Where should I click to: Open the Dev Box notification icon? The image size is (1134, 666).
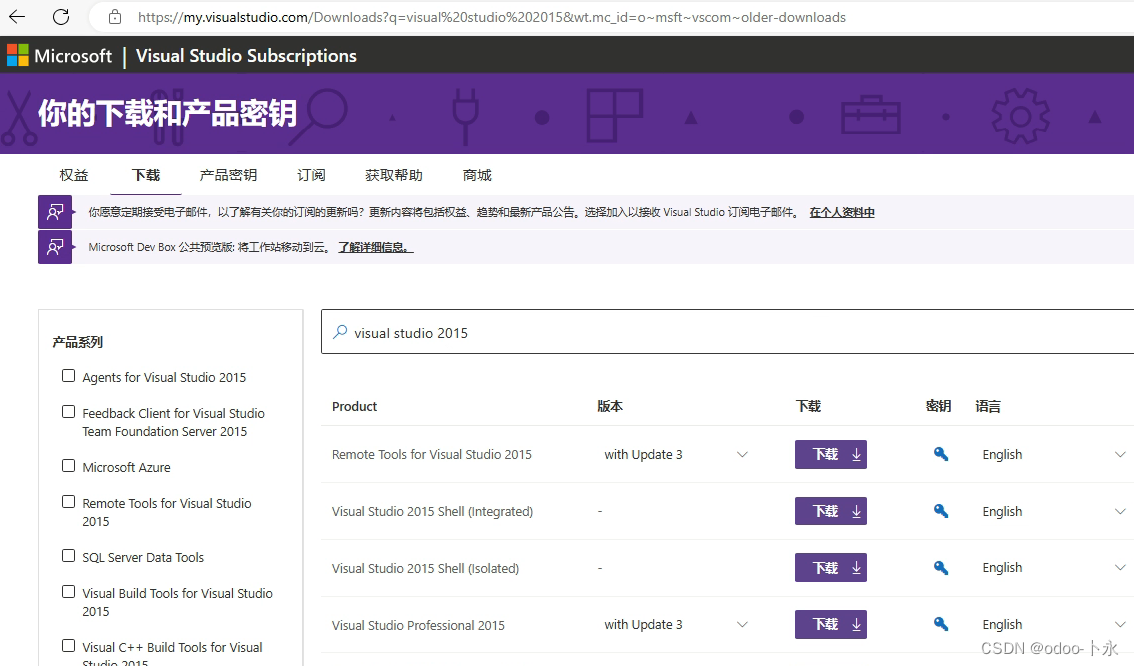point(55,247)
